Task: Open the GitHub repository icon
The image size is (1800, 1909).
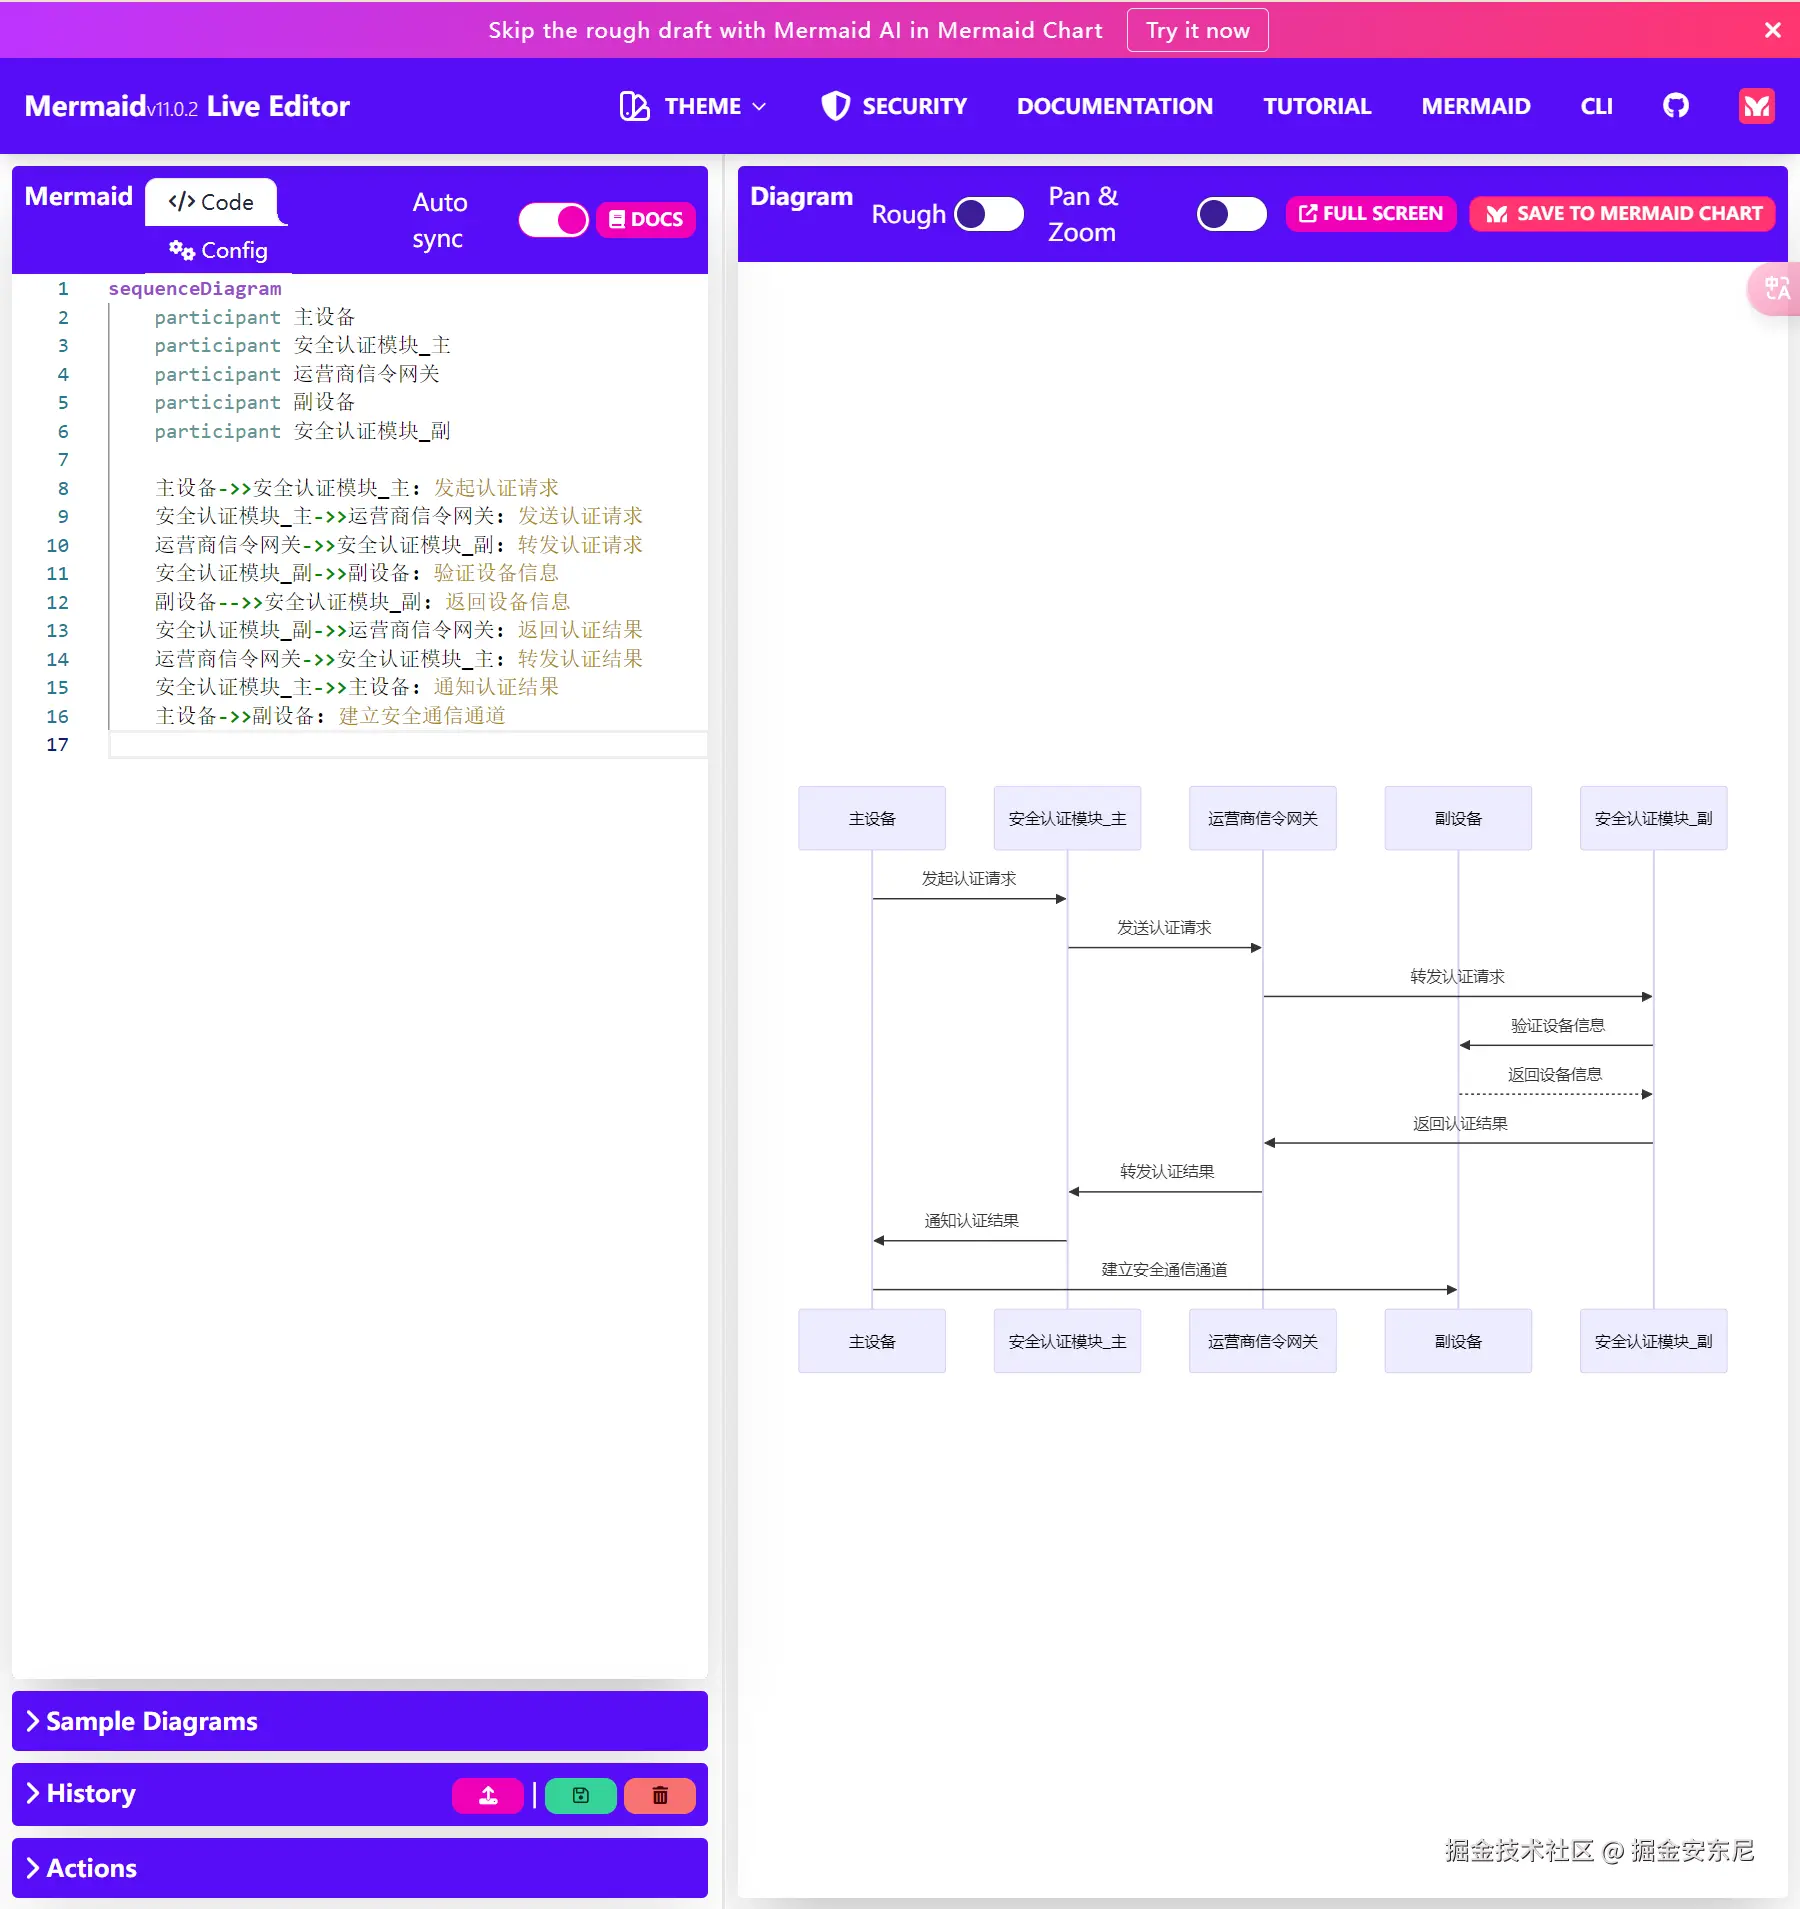Action: (x=1675, y=106)
